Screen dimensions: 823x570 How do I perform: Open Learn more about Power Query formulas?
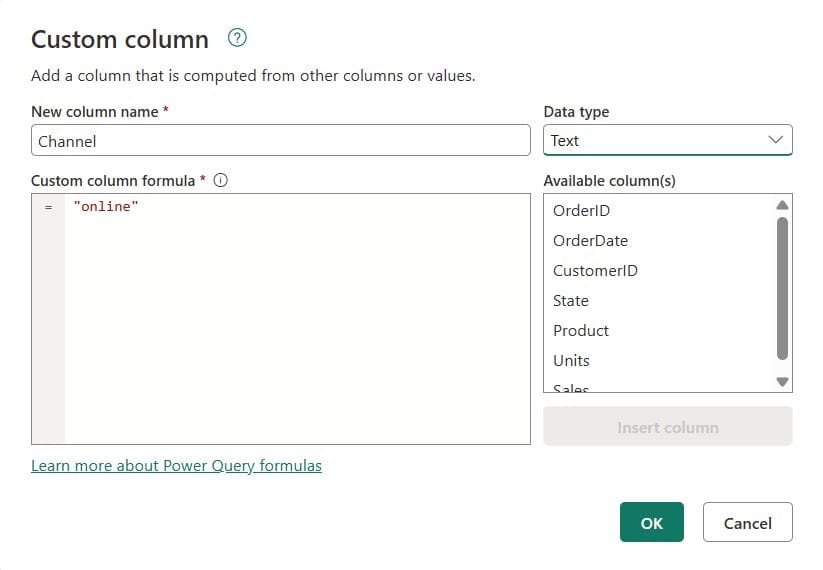click(176, 466)
